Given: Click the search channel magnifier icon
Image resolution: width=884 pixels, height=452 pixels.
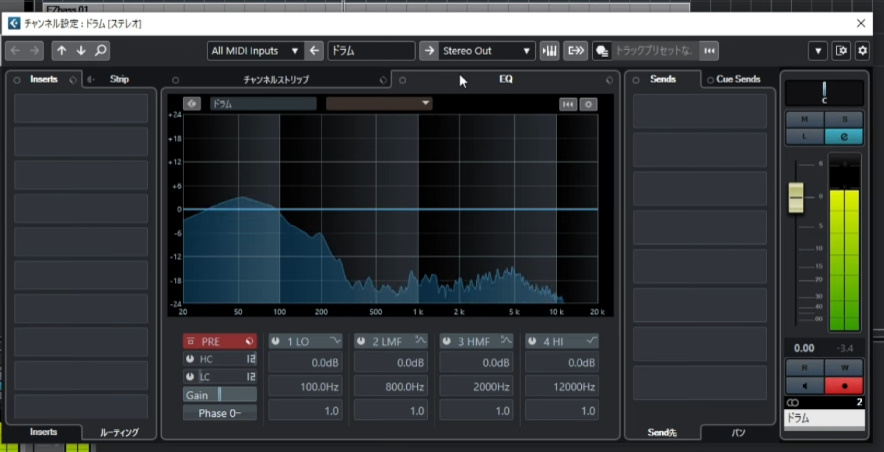Looking at the screenshot, I should (100, 51).
